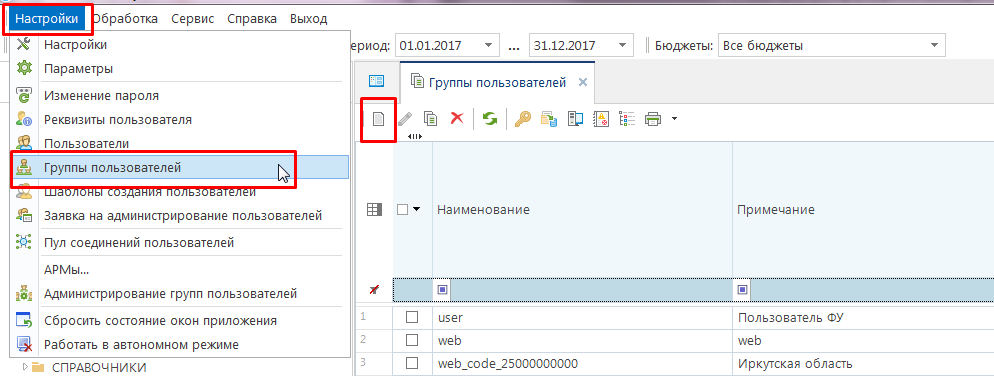Image resolution: width=994 pixels, height=376 pixels.
Task: Select the 'web_code_25000000000' name cell
Action: tap(582, 363)
